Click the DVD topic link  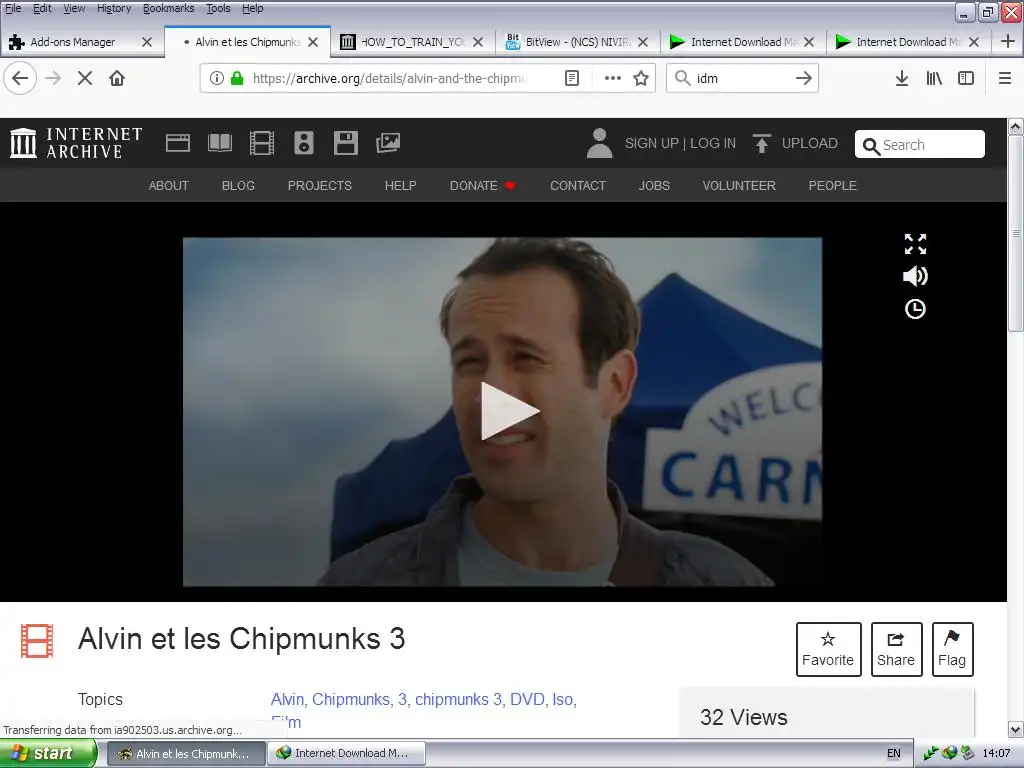point(527,699)
